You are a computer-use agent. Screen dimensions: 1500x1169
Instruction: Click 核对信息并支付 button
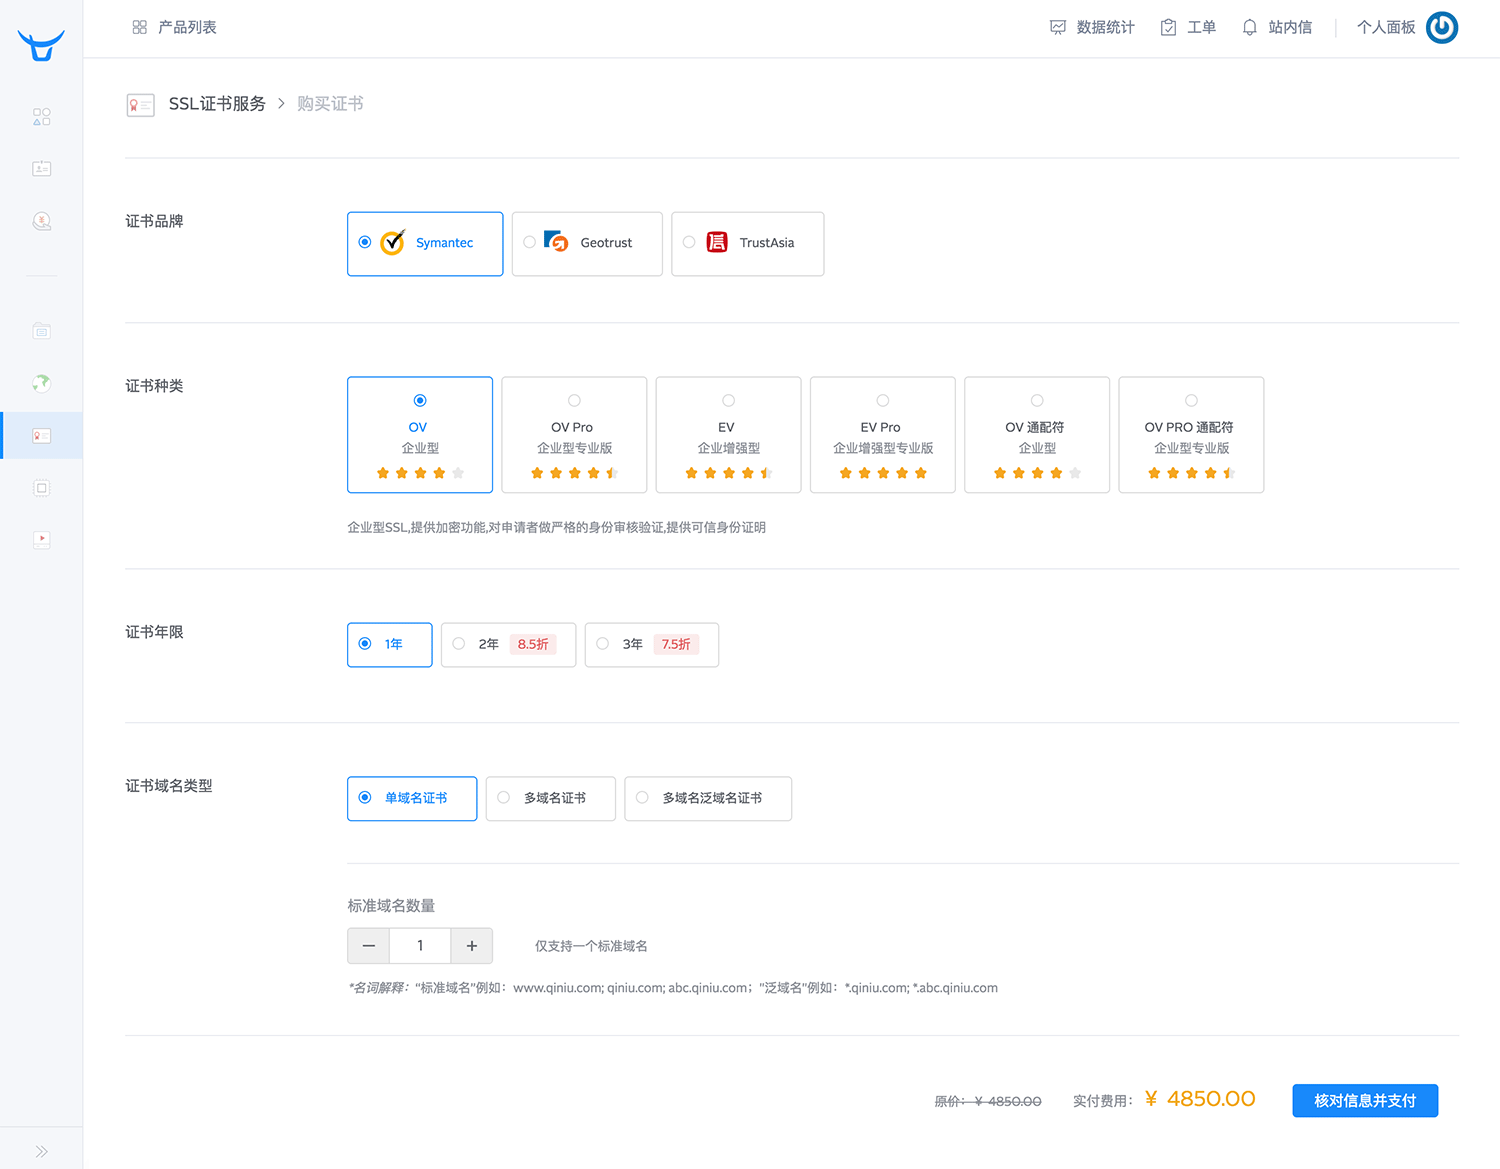(1364, 1101)
